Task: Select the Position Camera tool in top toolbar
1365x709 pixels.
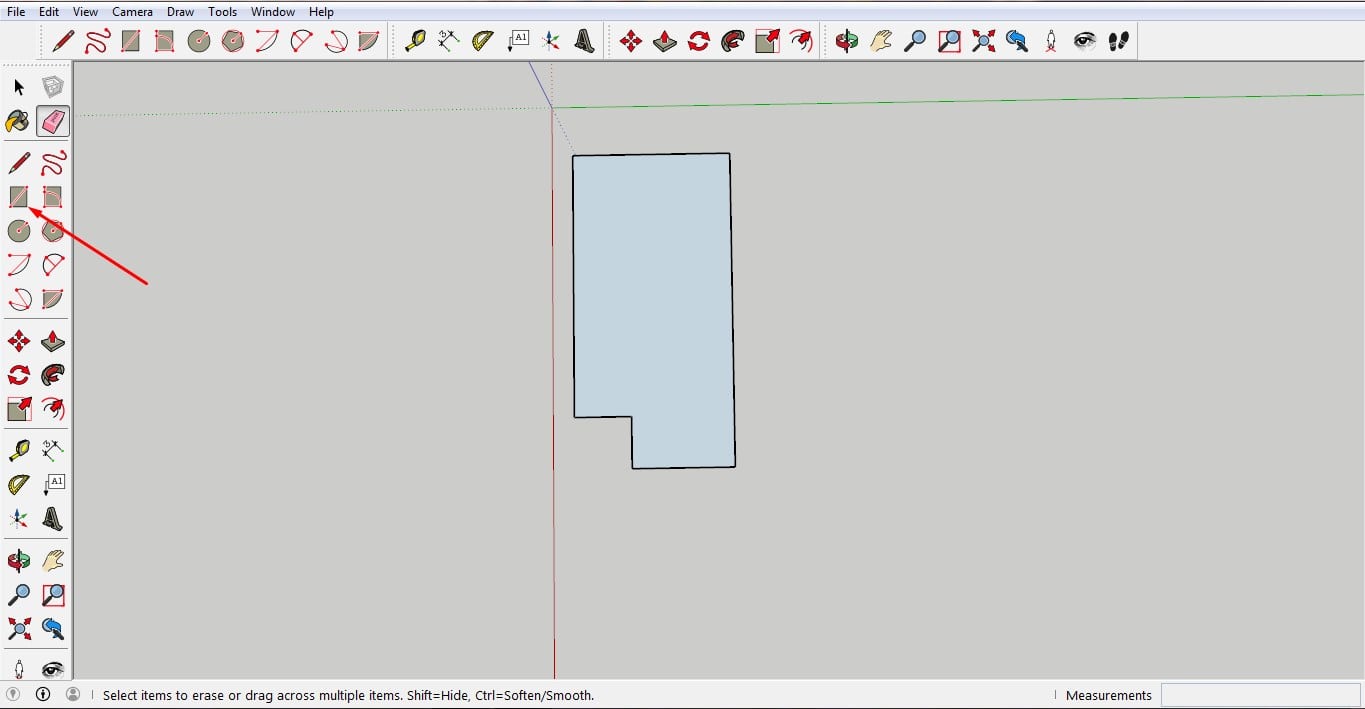Action: coord(1051,41)
